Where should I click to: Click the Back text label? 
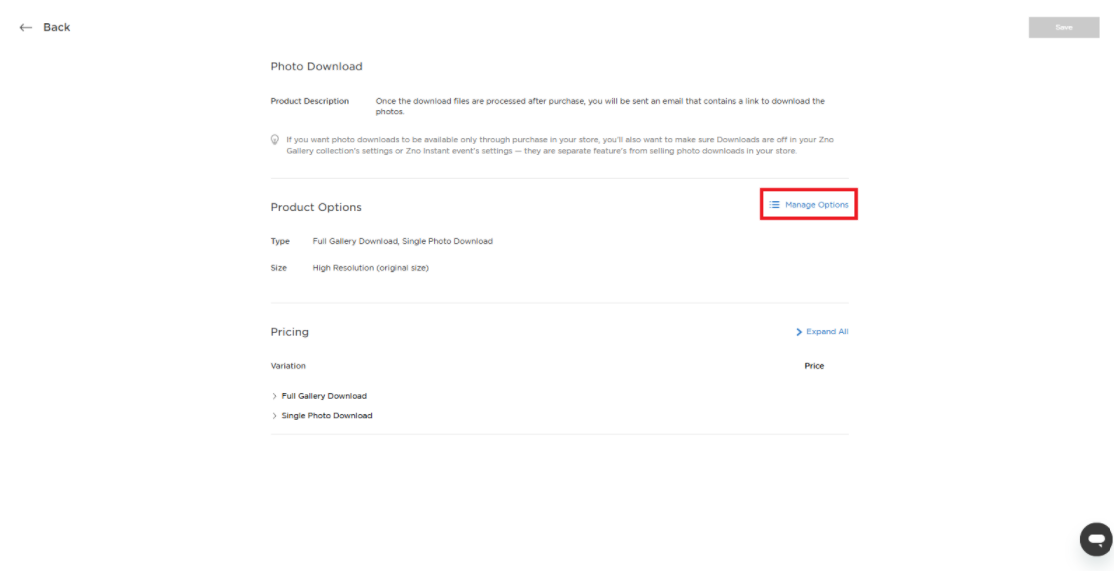tap(56, 27)
